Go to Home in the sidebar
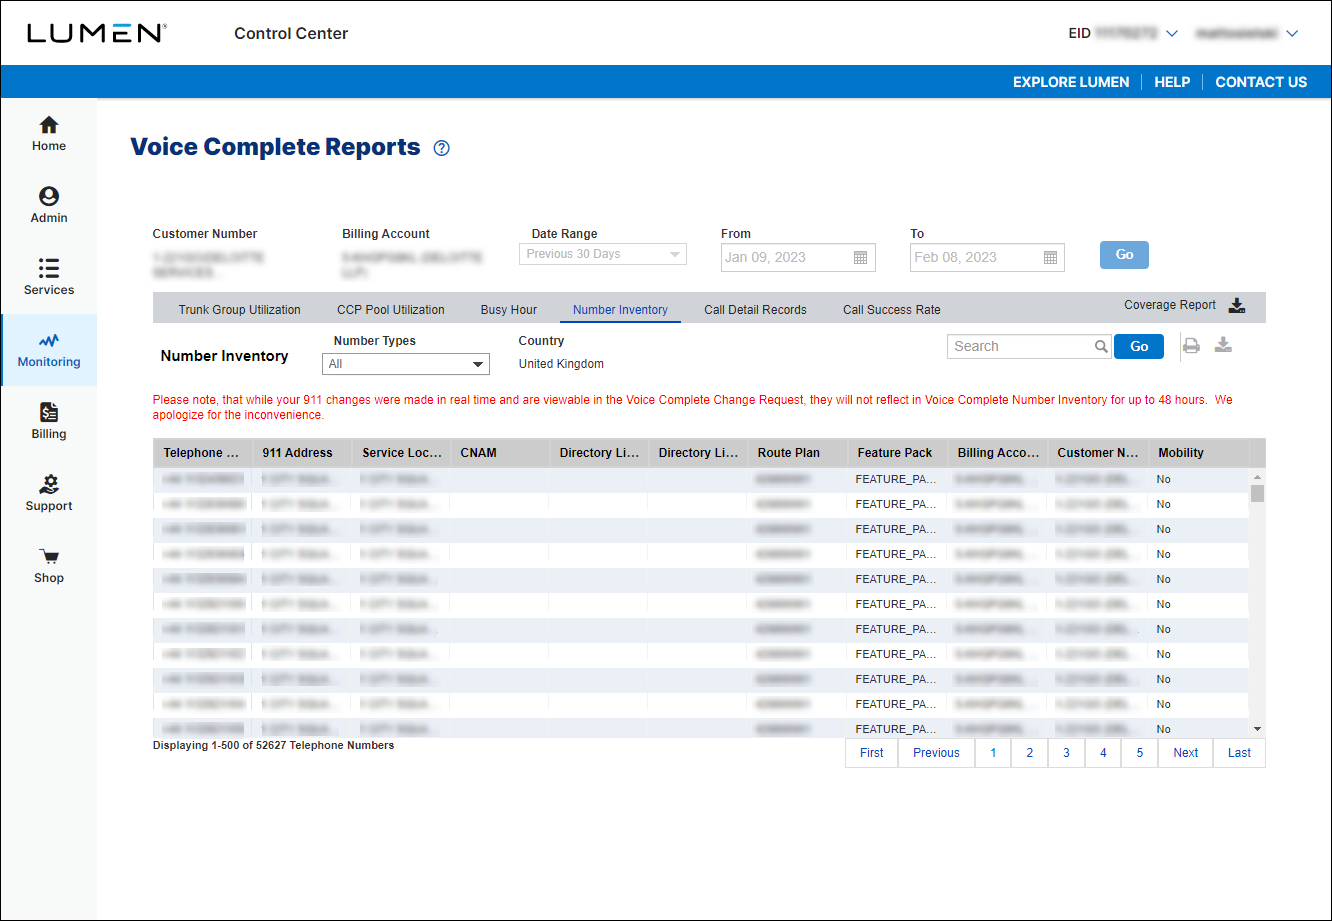This screenshot has width=1332, height=921. [48, 134]
